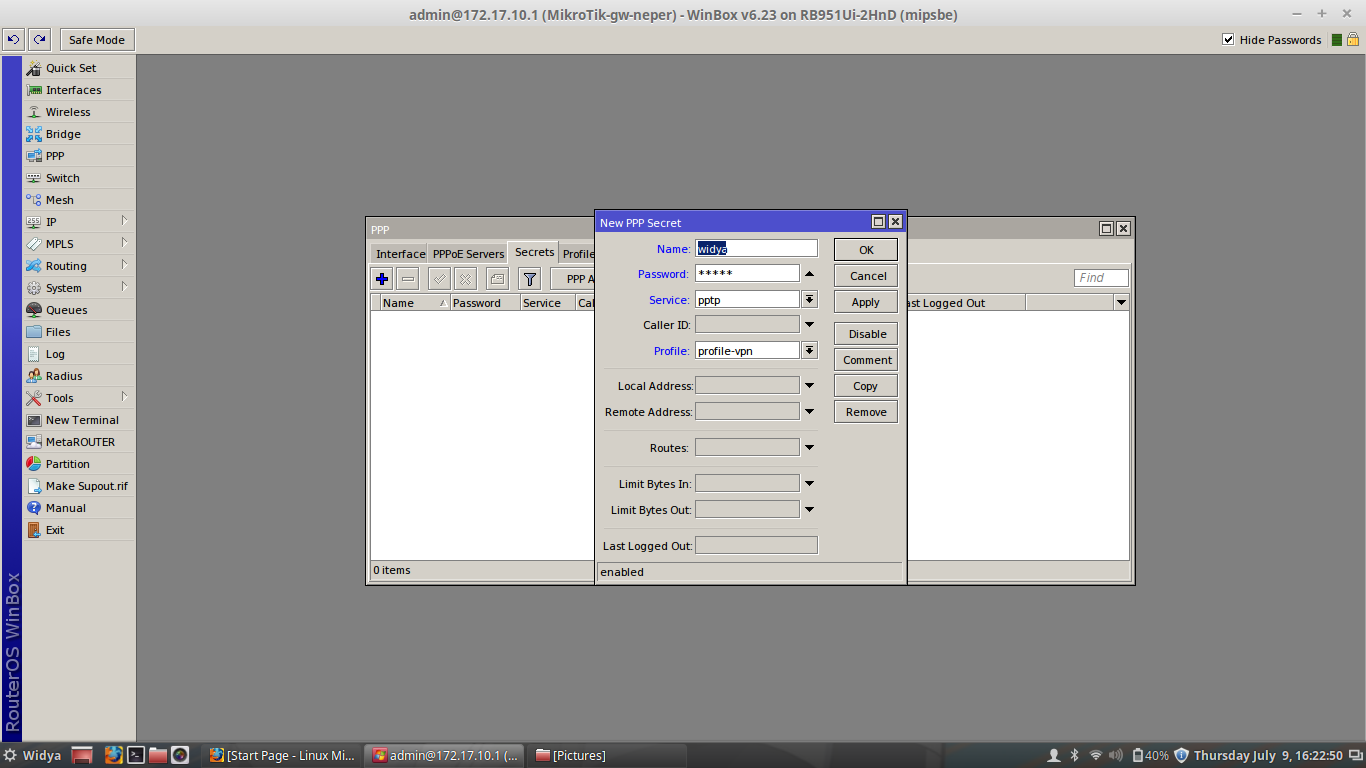
Task: Click the volume icon in system tray
Action: coord(1116,755)
